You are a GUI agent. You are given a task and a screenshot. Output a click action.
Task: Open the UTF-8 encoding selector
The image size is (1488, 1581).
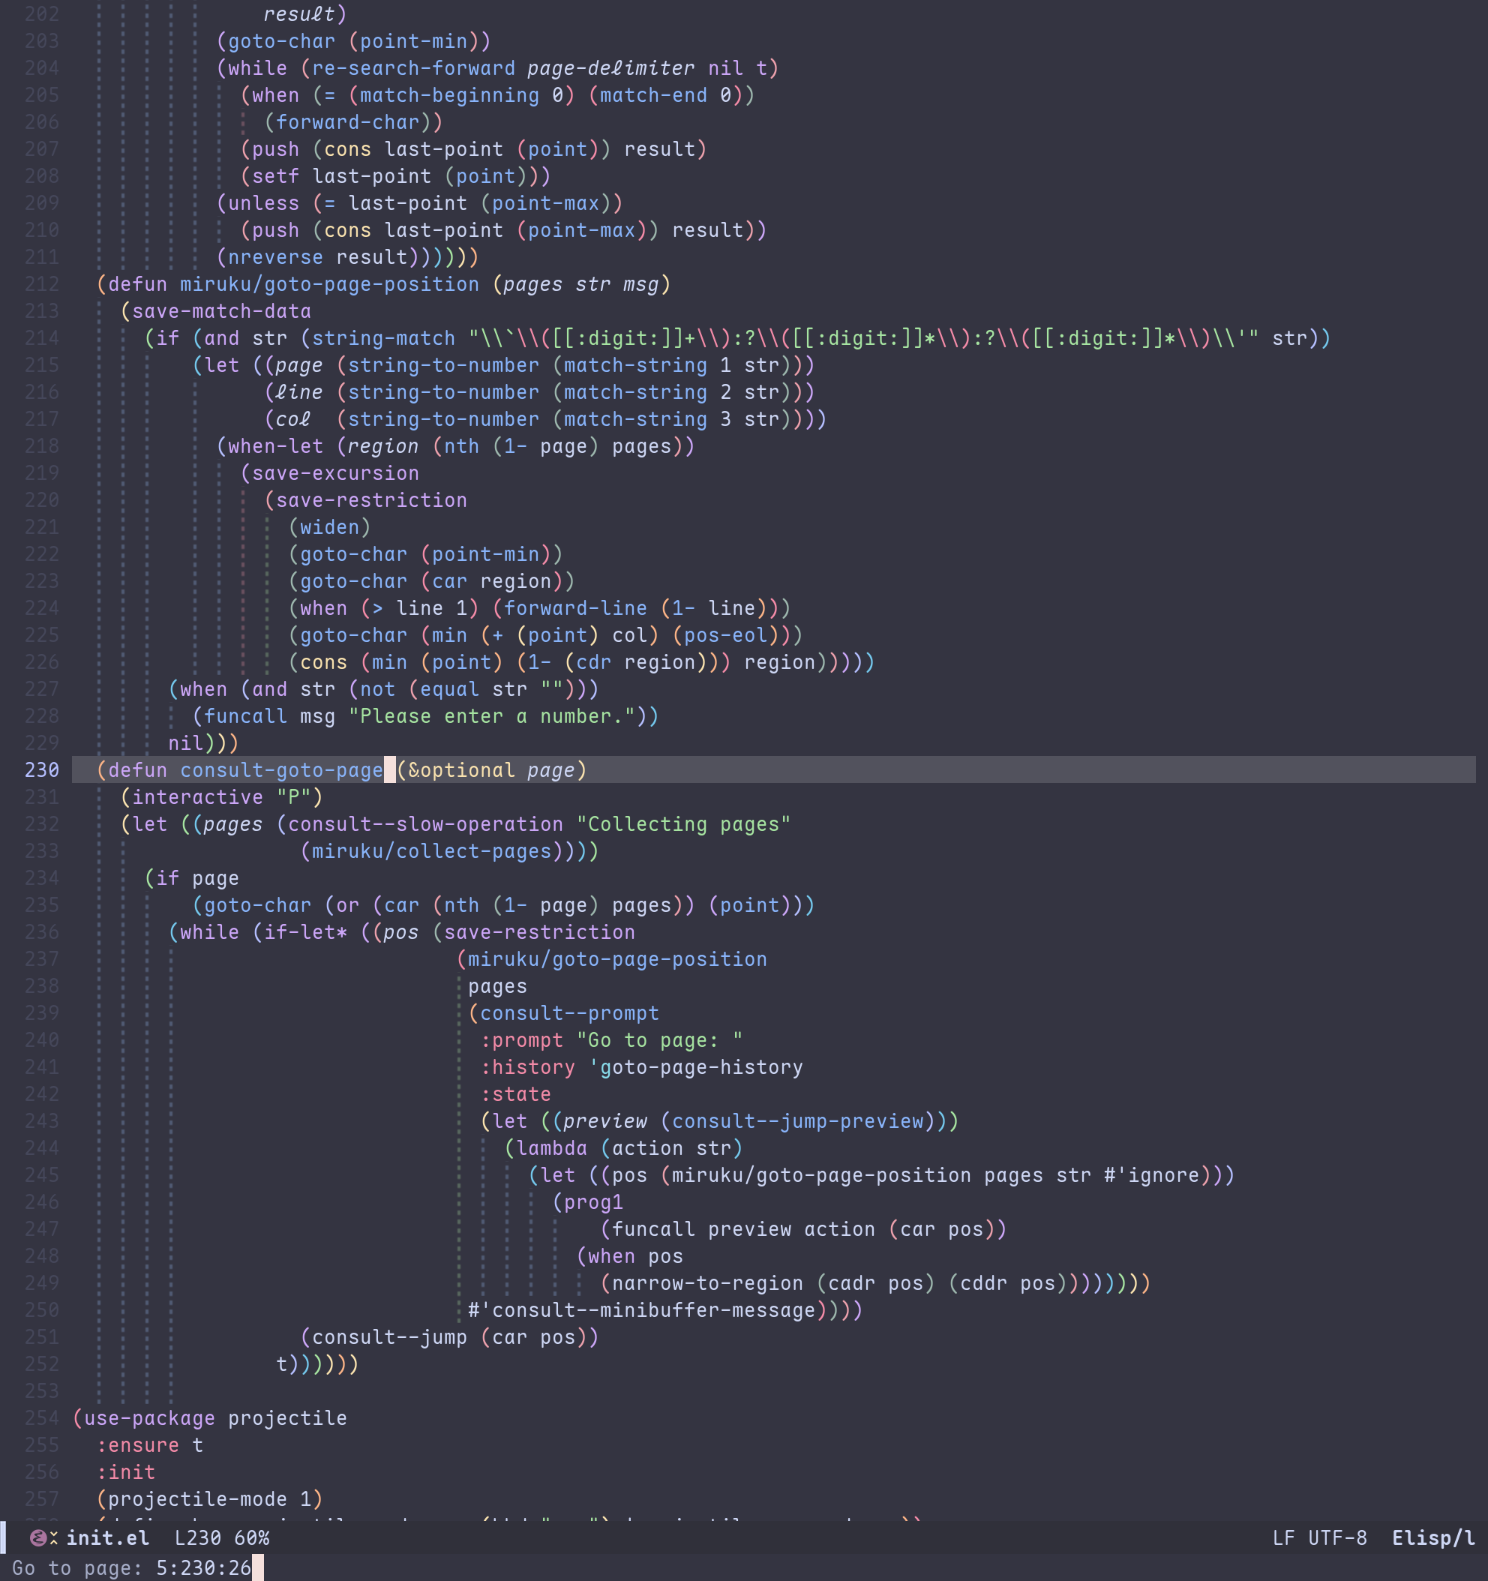tap(1337, 1538)
